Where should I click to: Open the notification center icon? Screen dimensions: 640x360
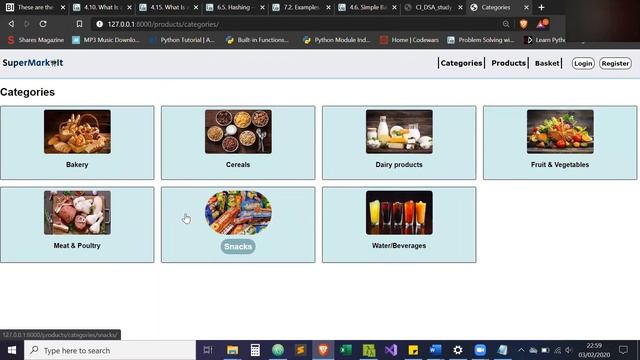(623, 350)
